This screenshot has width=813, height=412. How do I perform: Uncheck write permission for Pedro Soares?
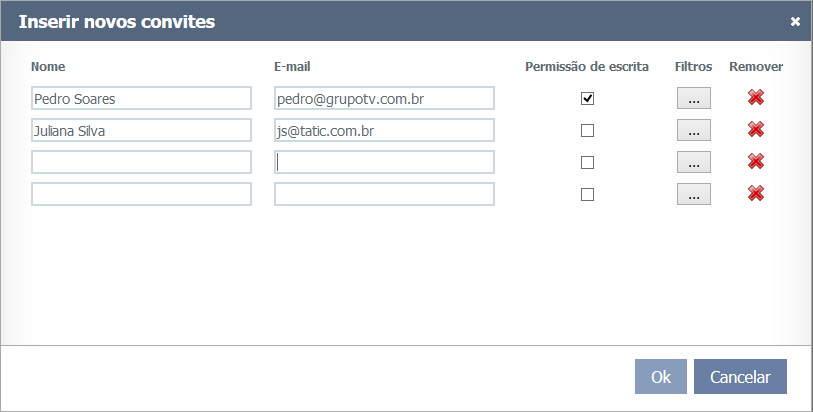(587, 98)
